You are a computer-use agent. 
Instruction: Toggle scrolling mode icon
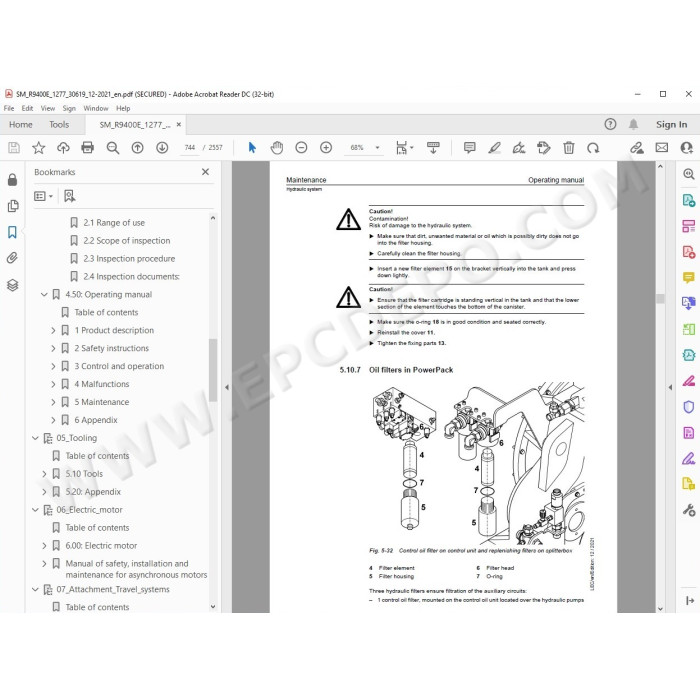click(433, 148)
